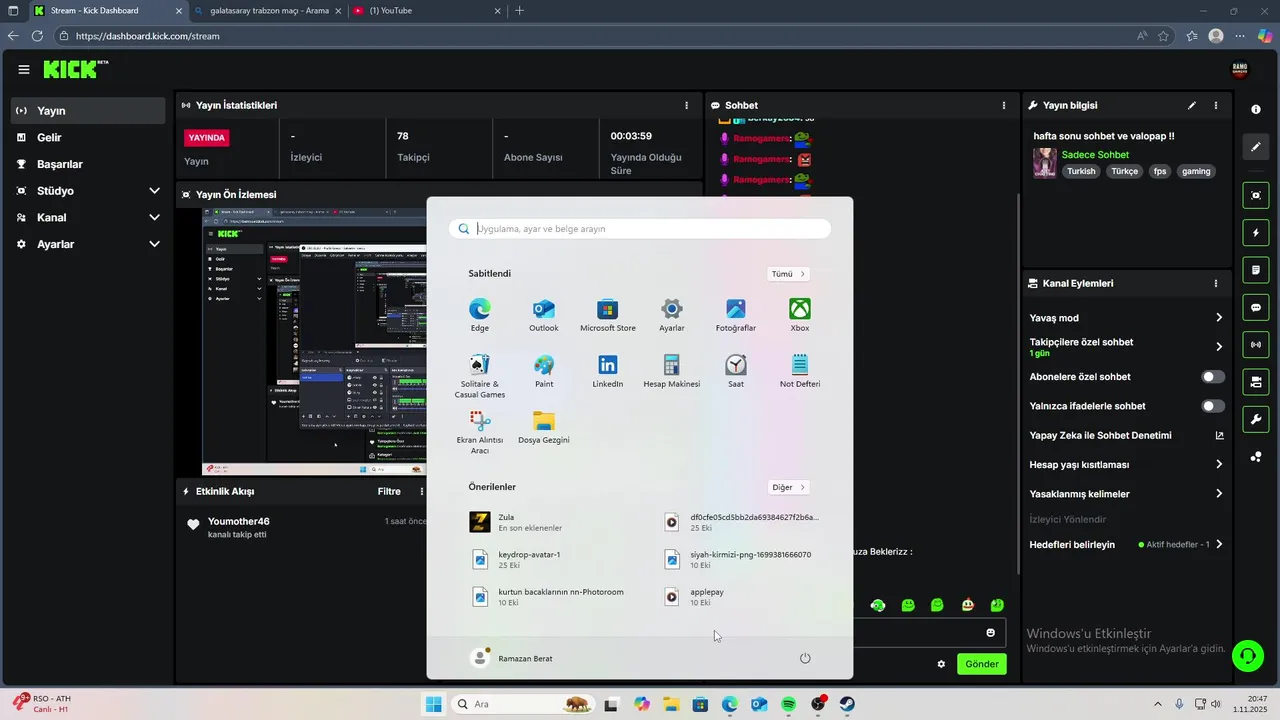Image resolution: width=1280 pixels, height=720 pixels.
Task: Open Hedefleri belirleyin goals settings
Action: click(x=1126, y=545)
